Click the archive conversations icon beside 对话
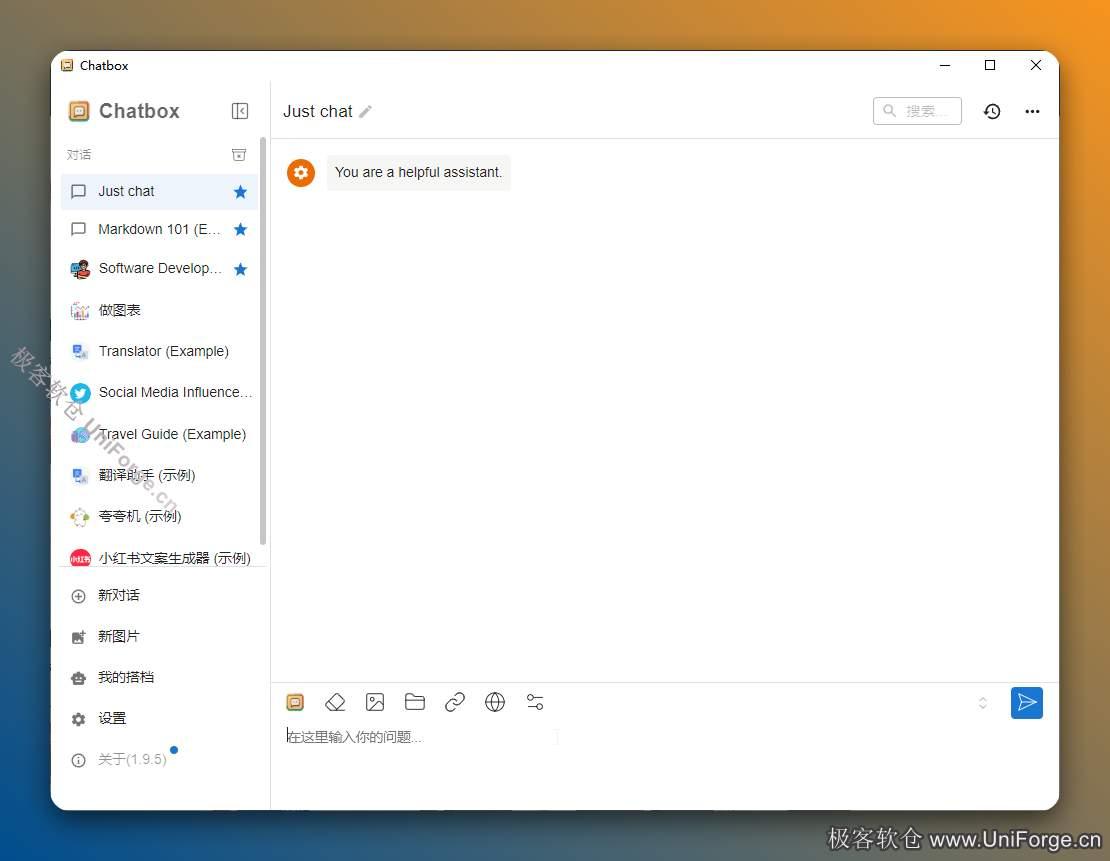The image size is (1110, 861). point(239,154)
